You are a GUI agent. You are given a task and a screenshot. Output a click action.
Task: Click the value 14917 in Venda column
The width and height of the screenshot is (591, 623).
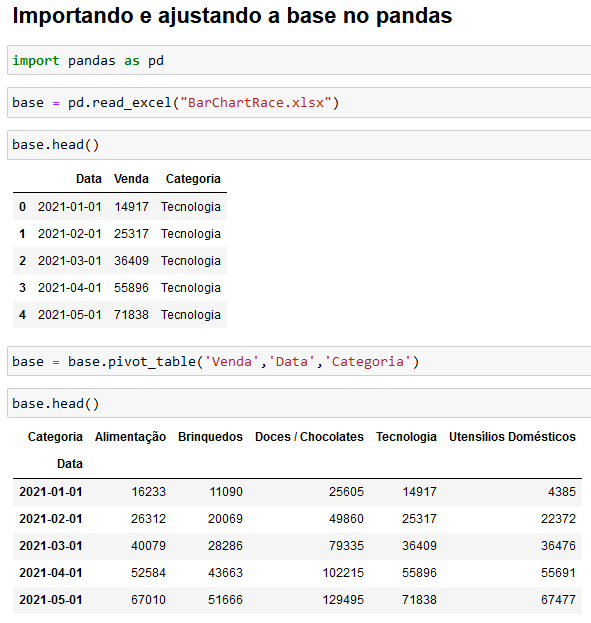pos(132,207)
